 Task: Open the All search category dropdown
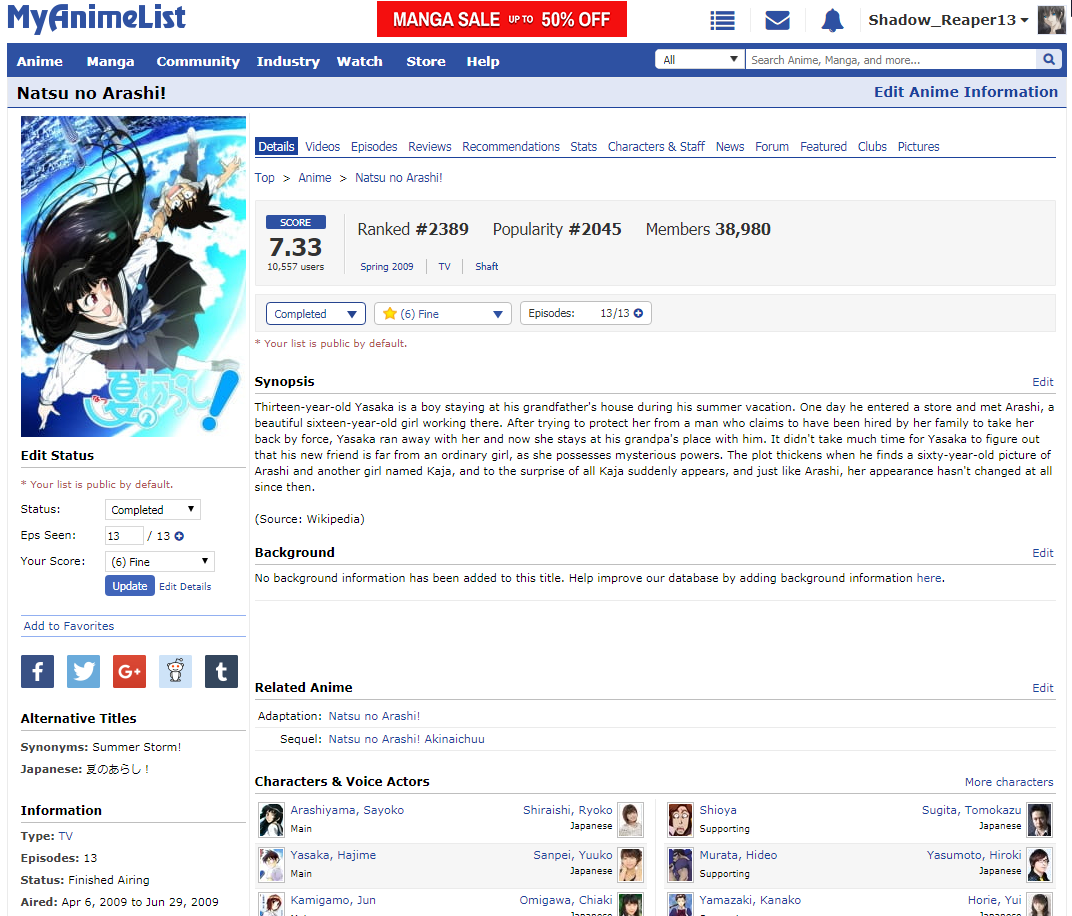pos(700,60)
